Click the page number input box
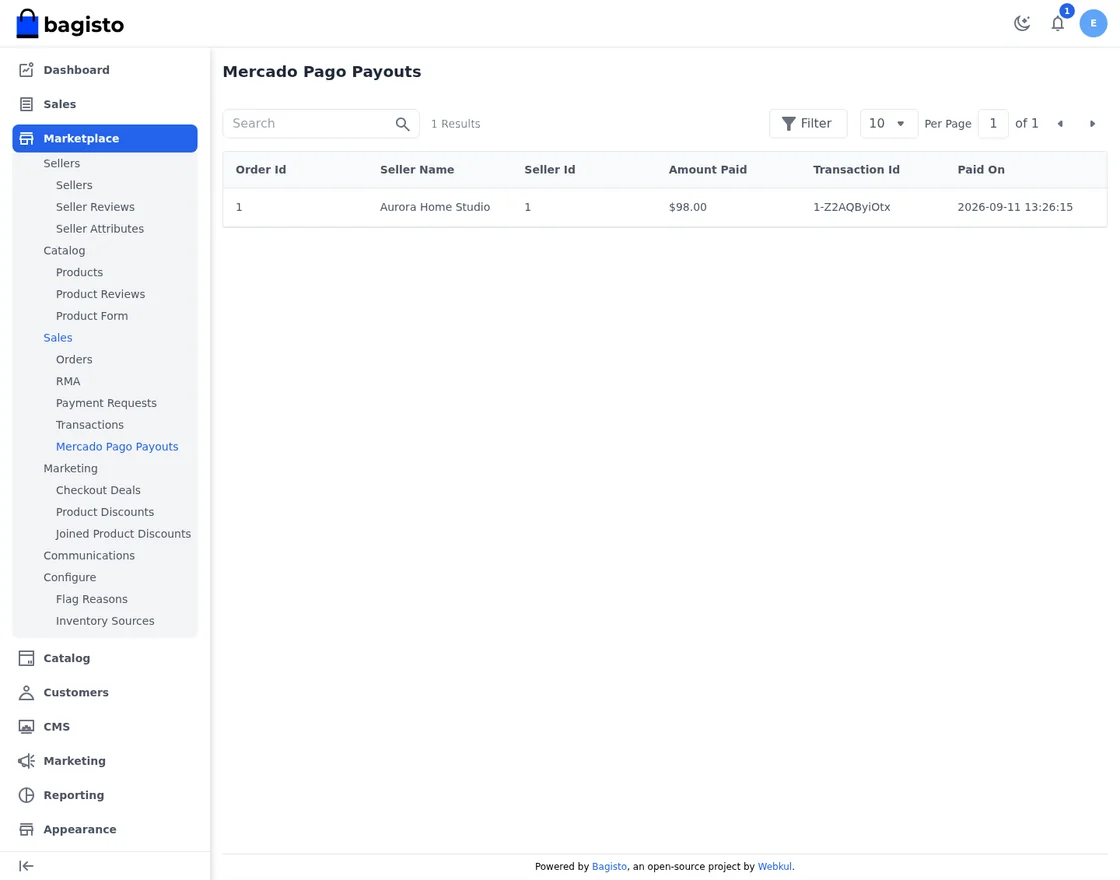The width and height of the screenshot is (1120, 880). [993, 124]
